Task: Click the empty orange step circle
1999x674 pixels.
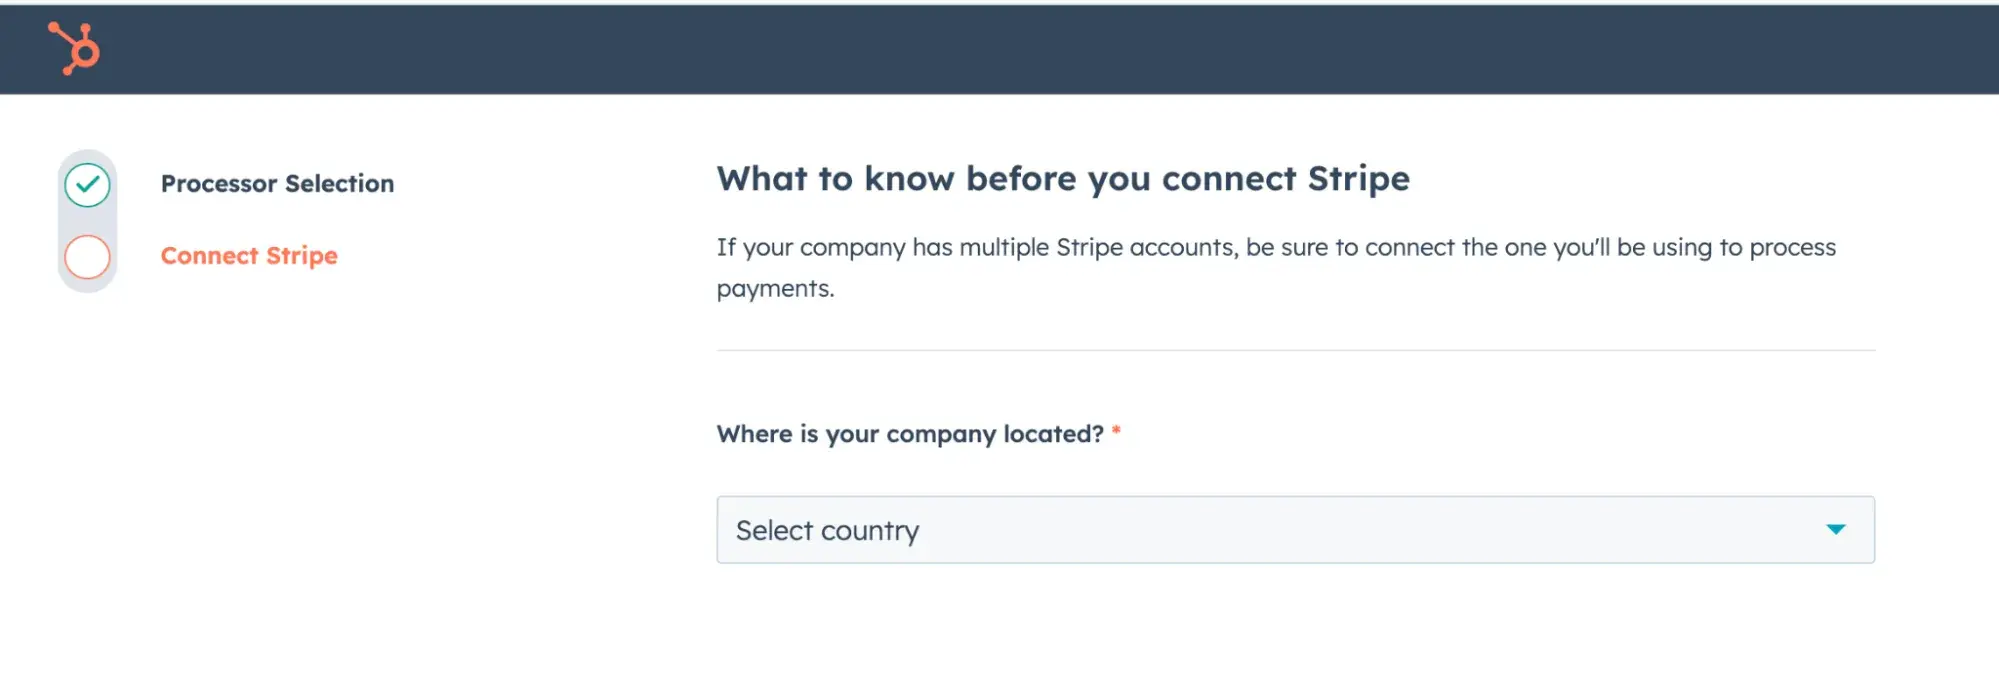Action: pos(87,257)
